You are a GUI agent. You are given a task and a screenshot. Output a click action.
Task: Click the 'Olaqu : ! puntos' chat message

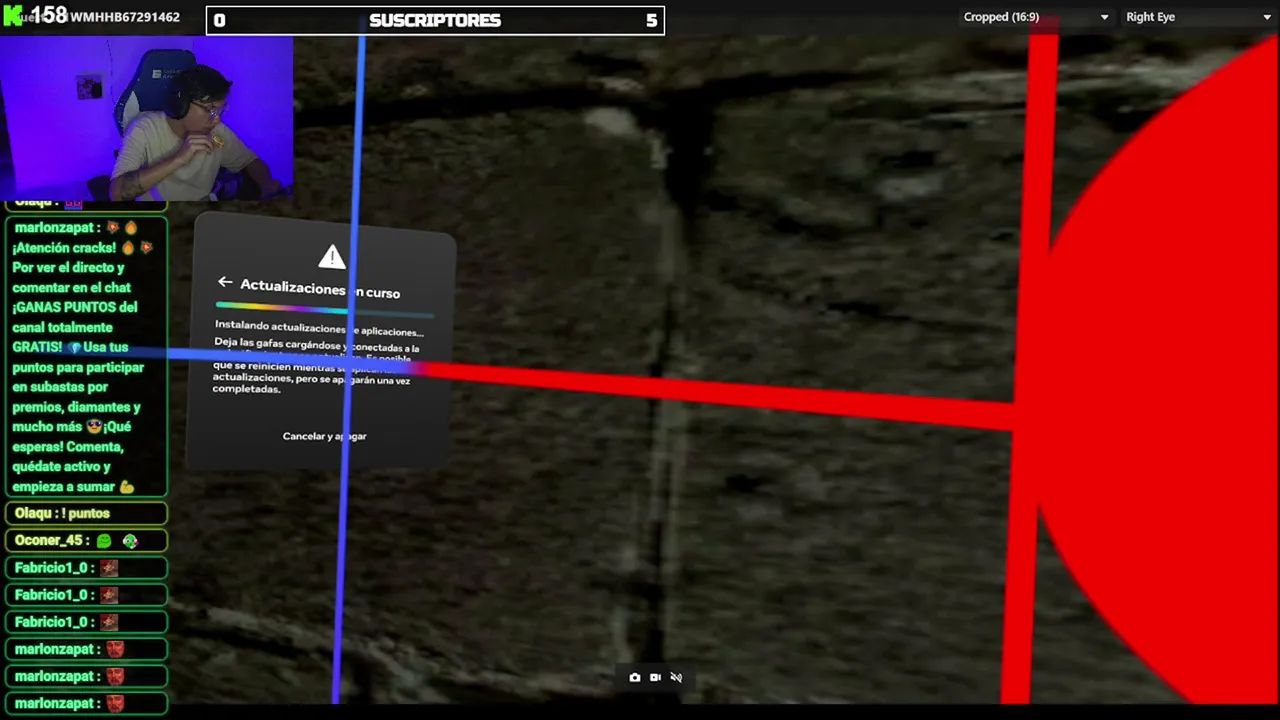click(x=86, y=513)
